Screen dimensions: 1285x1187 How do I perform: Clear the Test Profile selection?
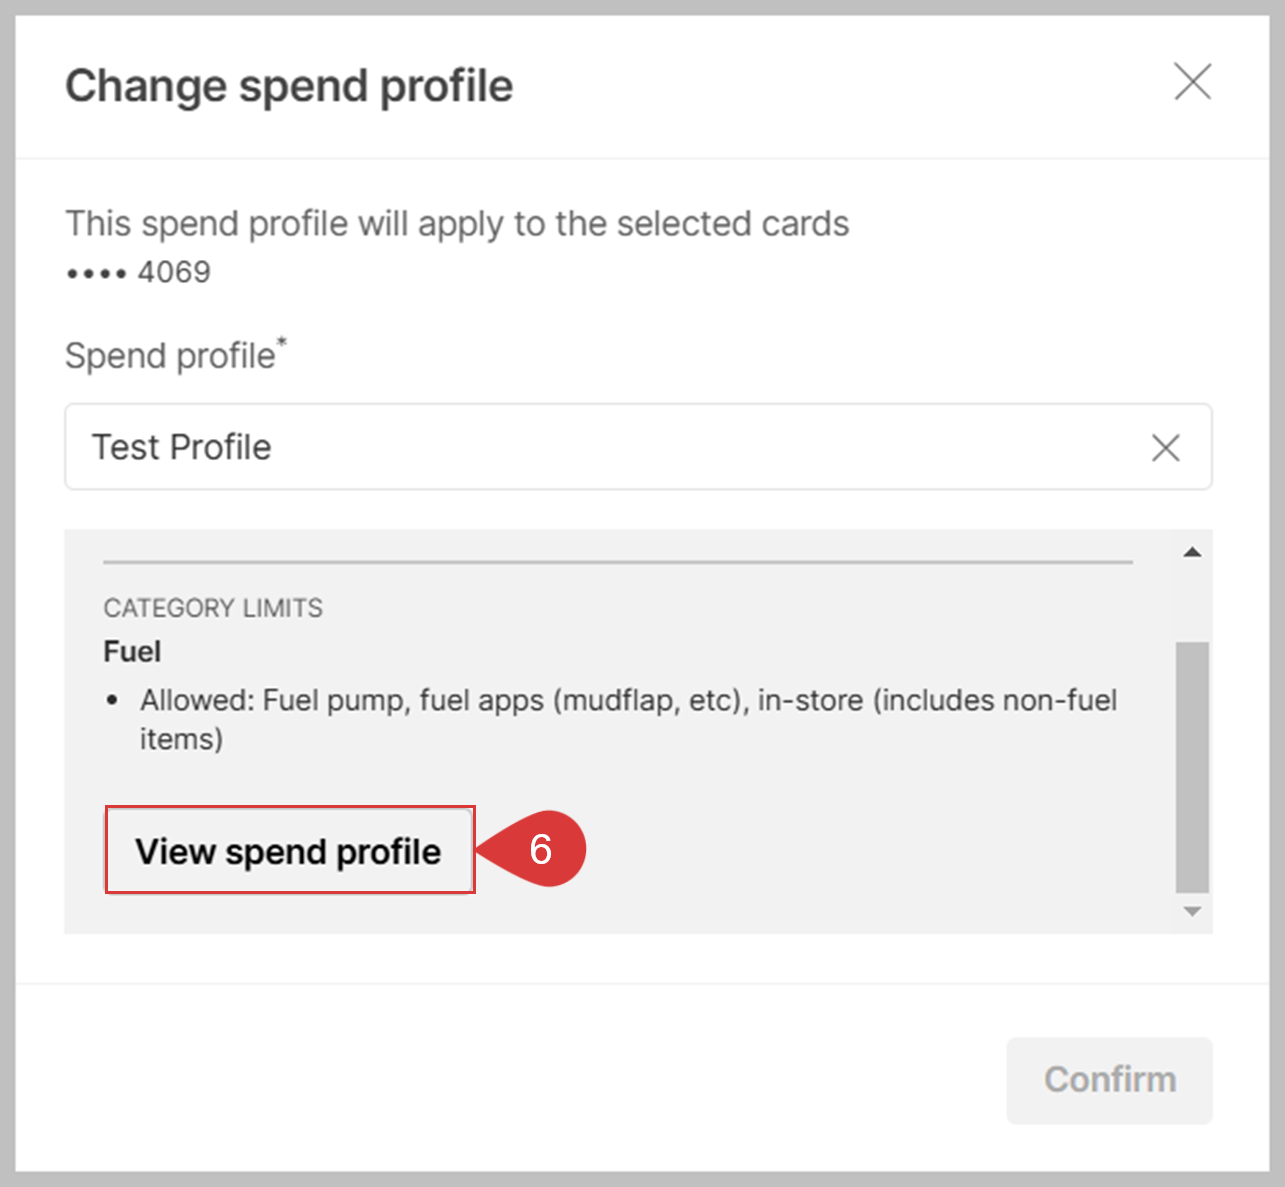pos(1165,447)
